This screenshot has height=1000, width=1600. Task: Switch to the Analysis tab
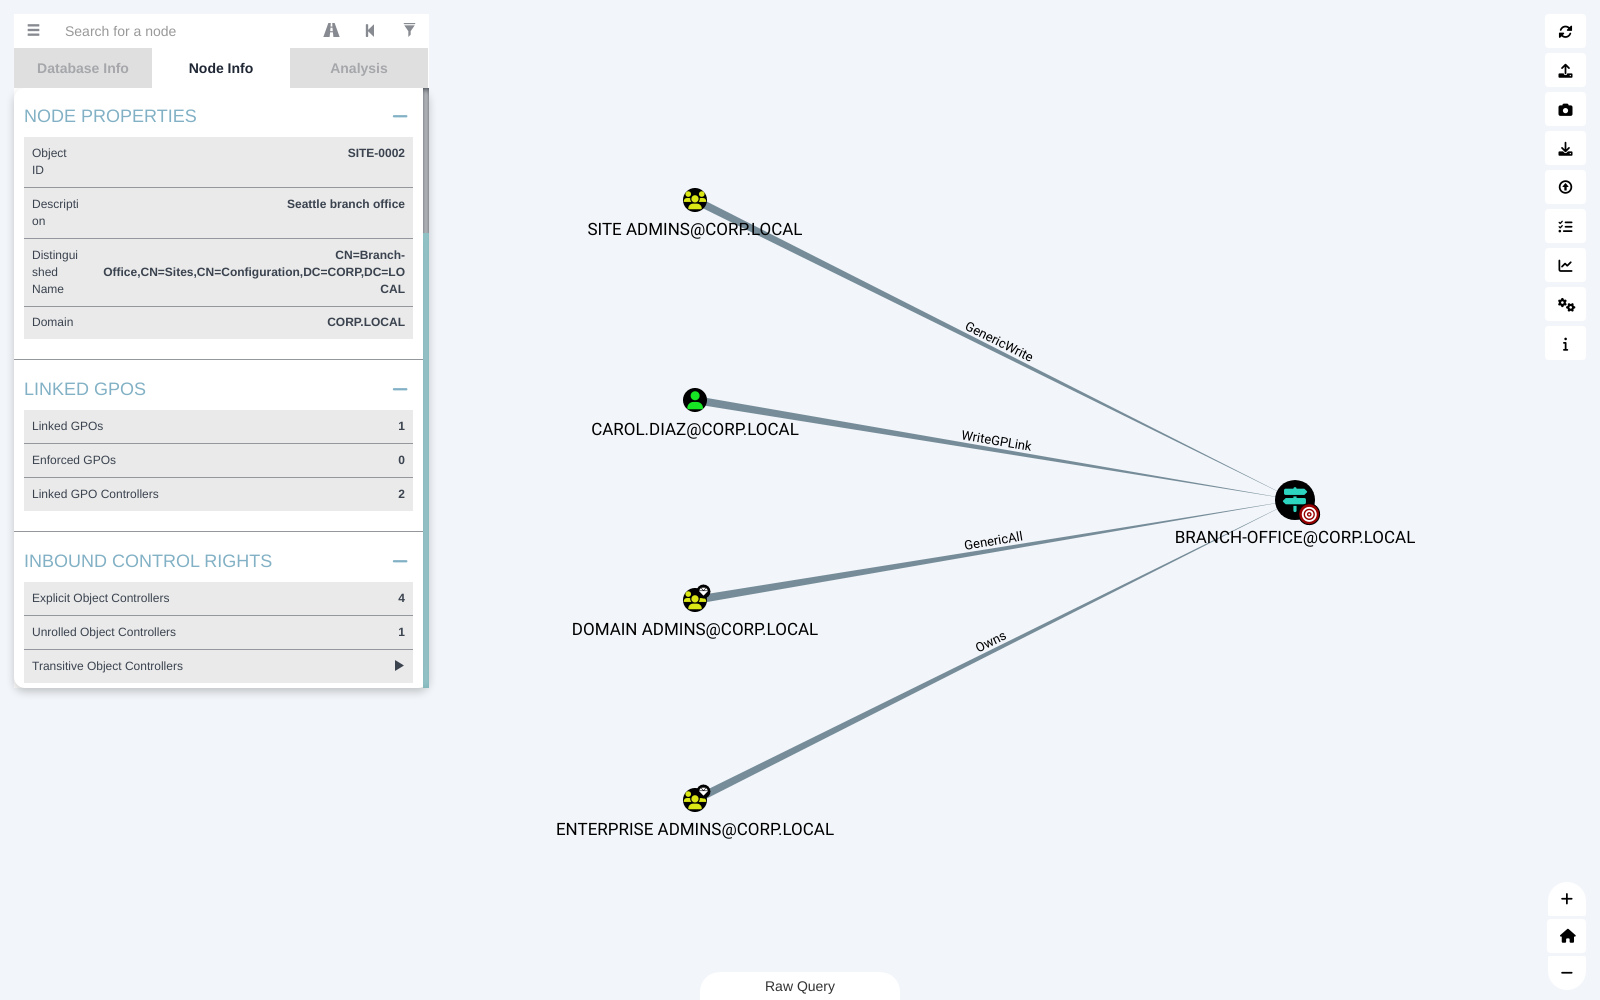click(359, 68)
